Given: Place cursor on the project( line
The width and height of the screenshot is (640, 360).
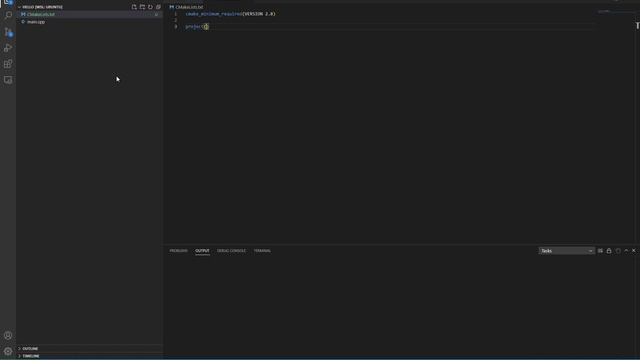Looking at the screenshot, I should (197, 27).
